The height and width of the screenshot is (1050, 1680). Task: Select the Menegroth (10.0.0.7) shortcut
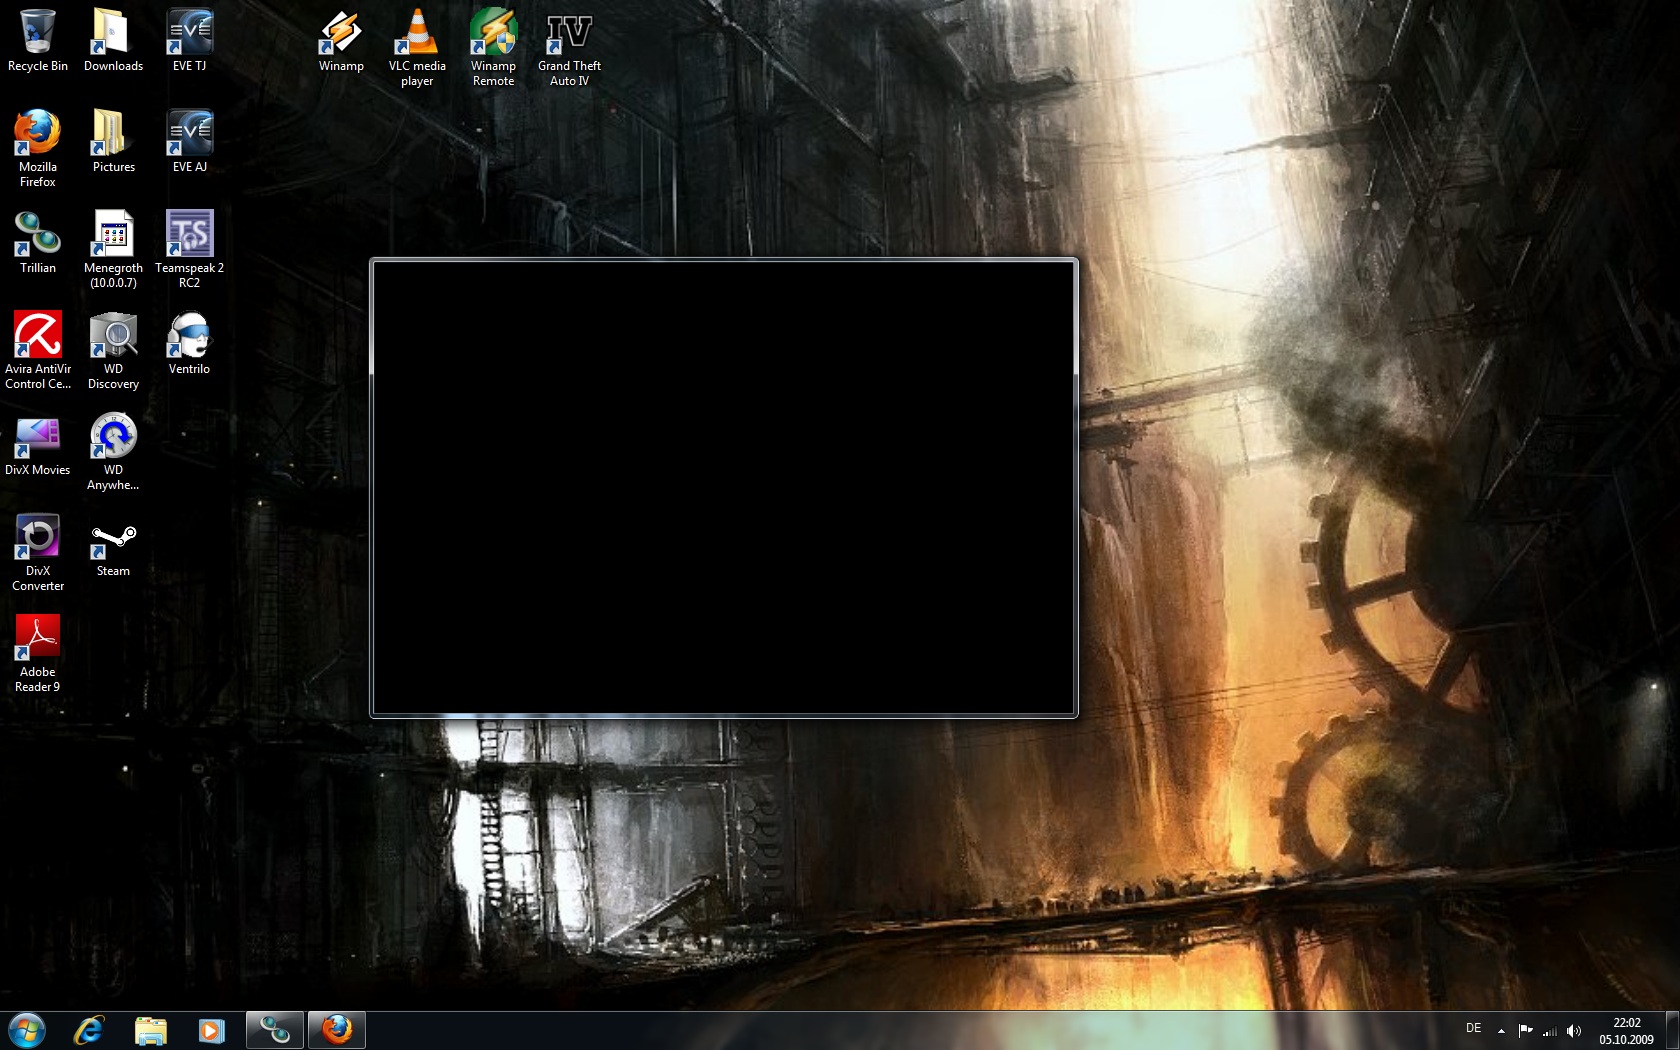pos(113,250)
